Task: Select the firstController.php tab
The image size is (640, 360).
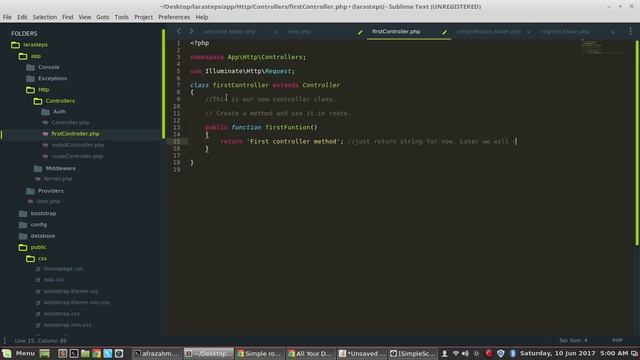Action: [396, 31]
